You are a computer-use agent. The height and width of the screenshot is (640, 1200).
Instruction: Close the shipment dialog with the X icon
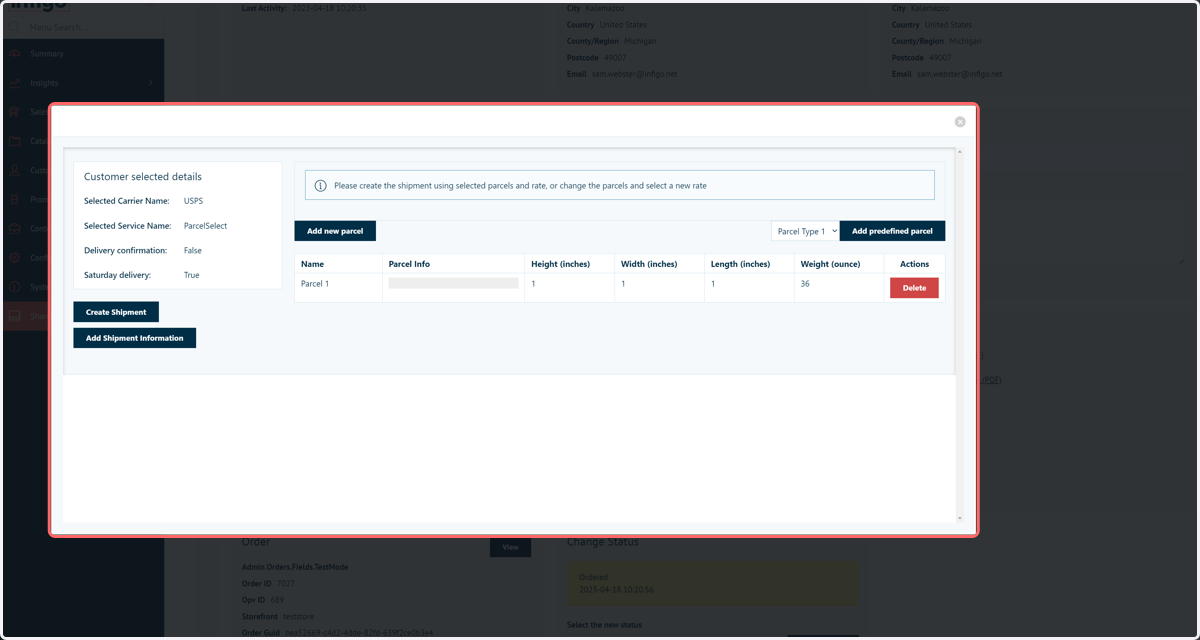[x=960, y=122]
